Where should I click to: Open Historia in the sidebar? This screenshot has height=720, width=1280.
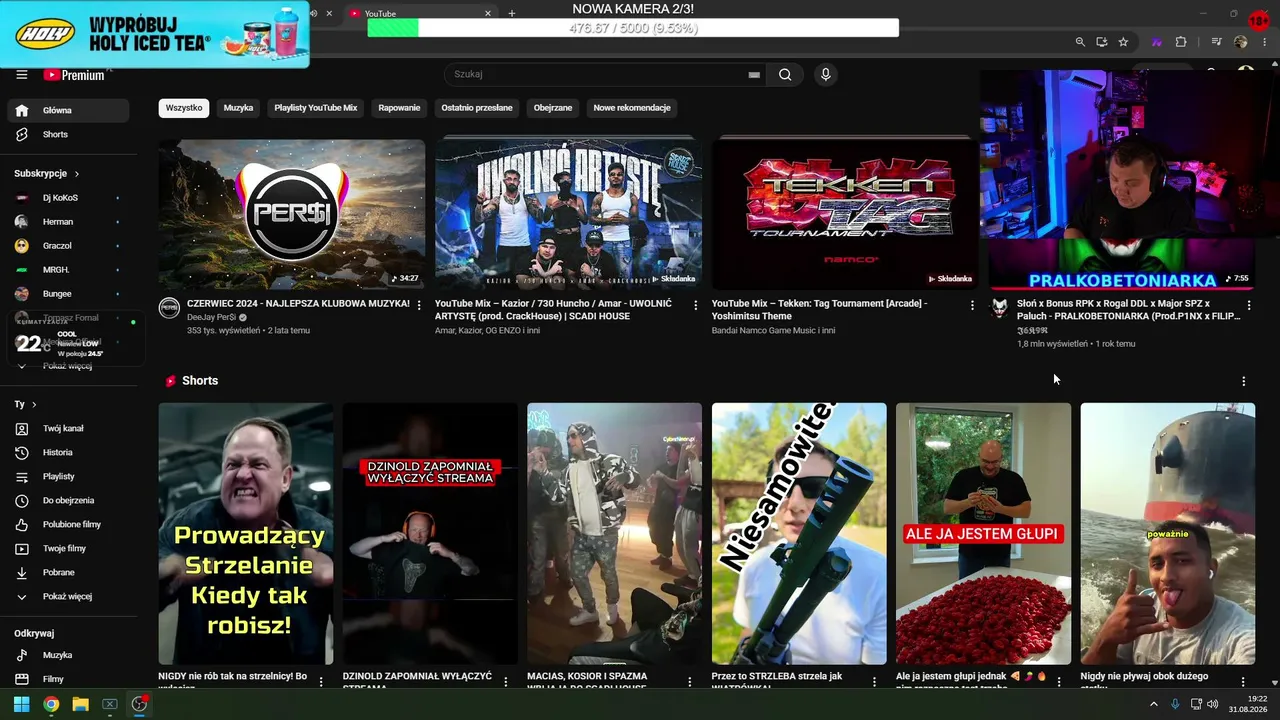(68, 452)
